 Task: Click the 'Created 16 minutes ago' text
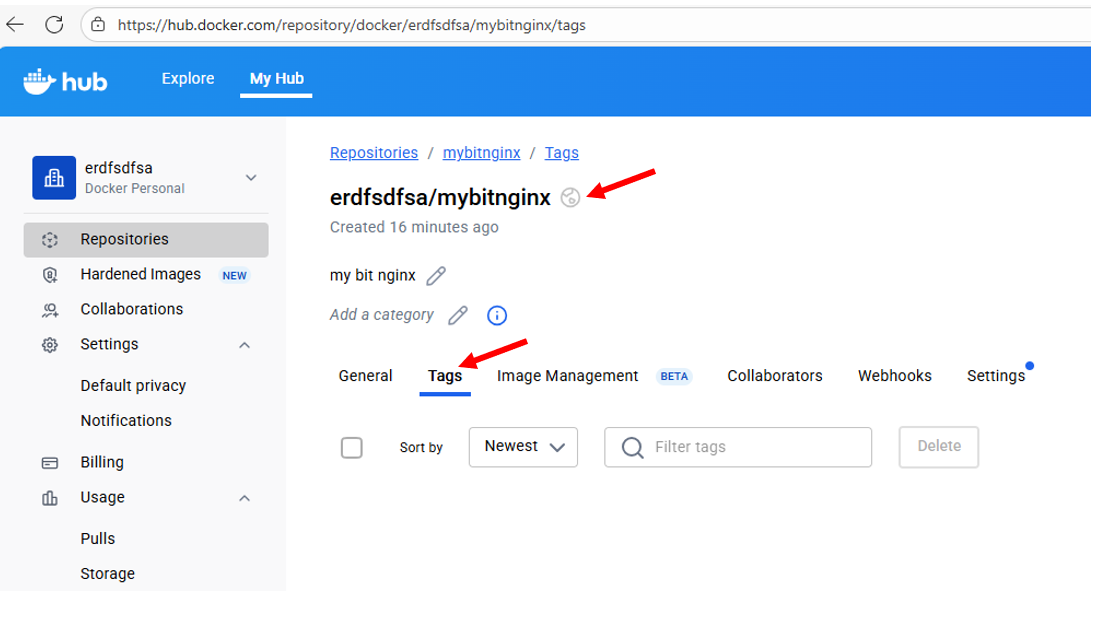point(414,227)
